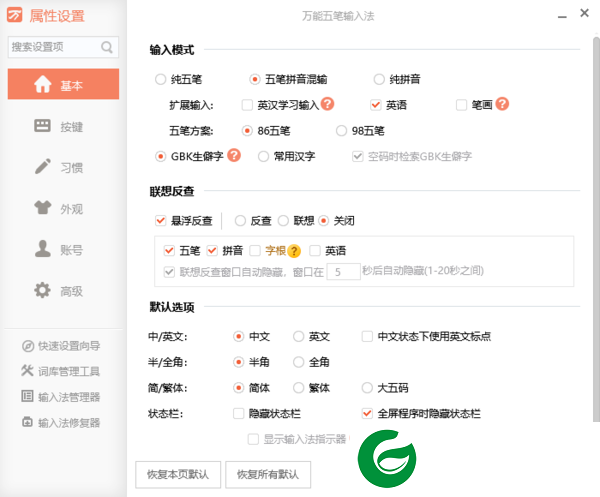Click the auto-hide seconds field showing 5
The height and width of the screenshot is (497, 600).
(x=343, y=272)
